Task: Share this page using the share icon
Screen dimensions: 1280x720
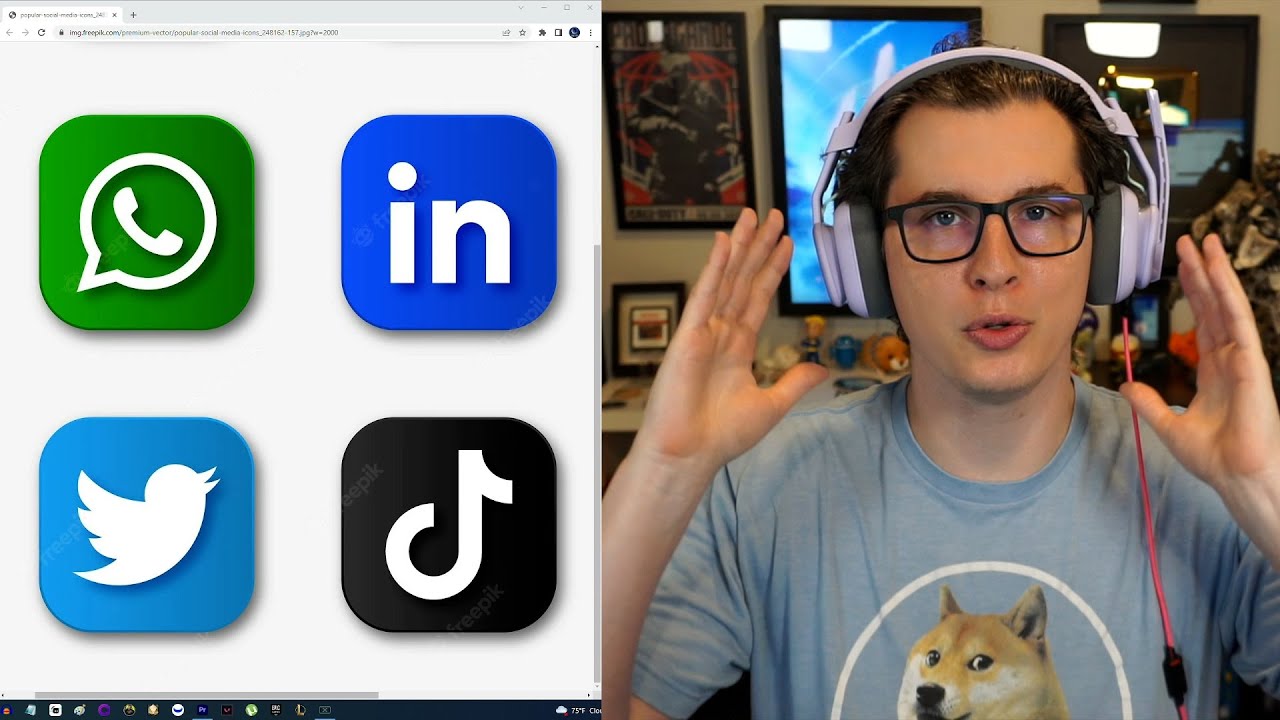Action: click(506, 32)
